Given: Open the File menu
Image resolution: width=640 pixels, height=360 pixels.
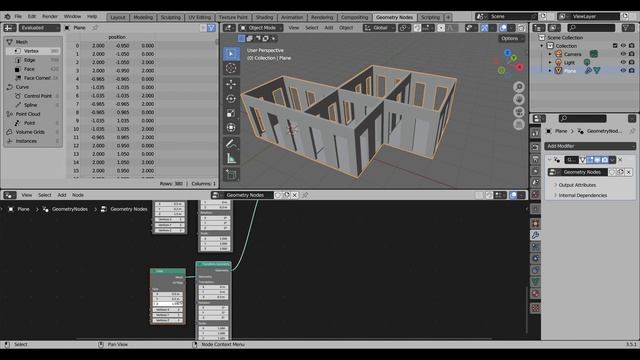Looking at the screenshot, I should pos(18,17).
